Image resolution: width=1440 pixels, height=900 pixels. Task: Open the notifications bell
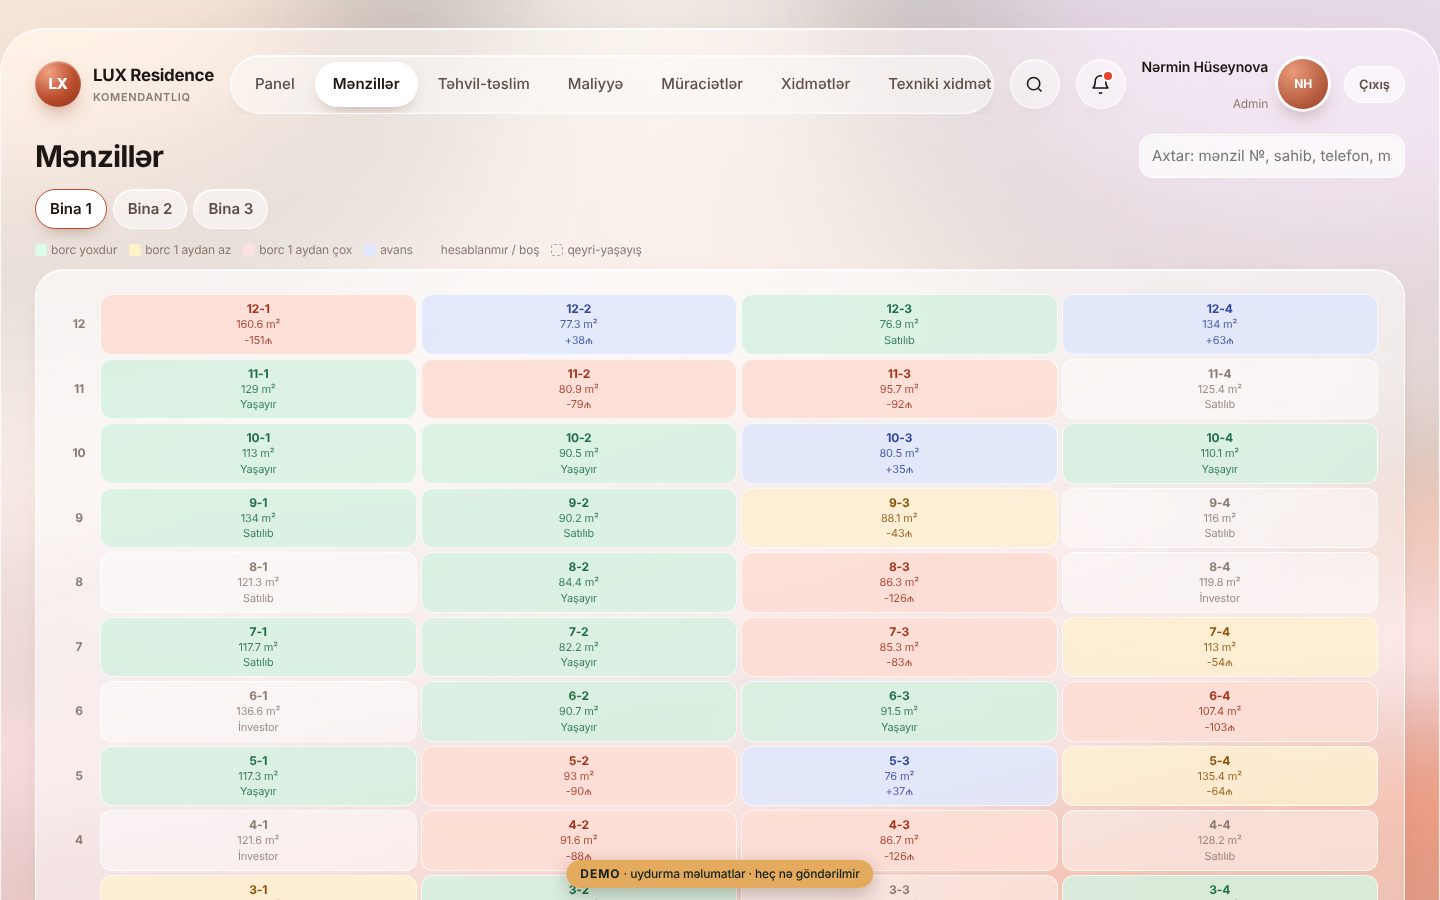point(1100,85)
